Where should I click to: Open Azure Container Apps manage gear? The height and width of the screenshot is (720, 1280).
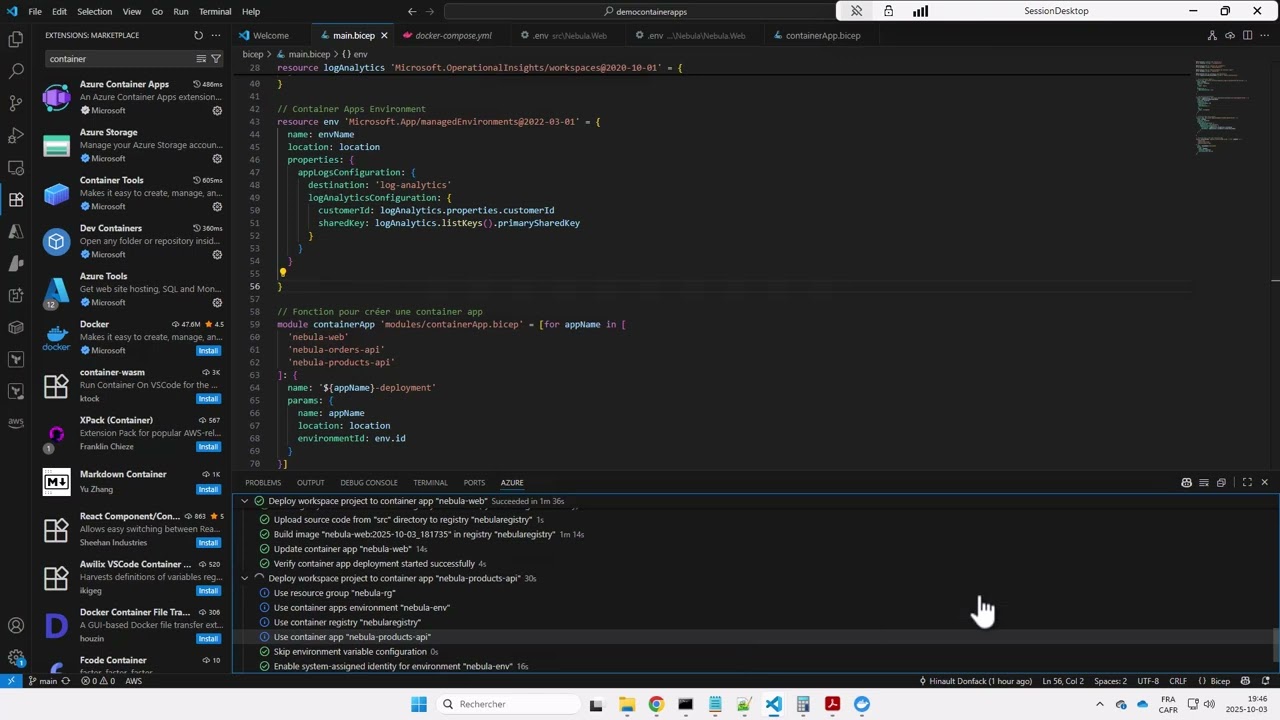pyautogui.click(x=217, y=110)
